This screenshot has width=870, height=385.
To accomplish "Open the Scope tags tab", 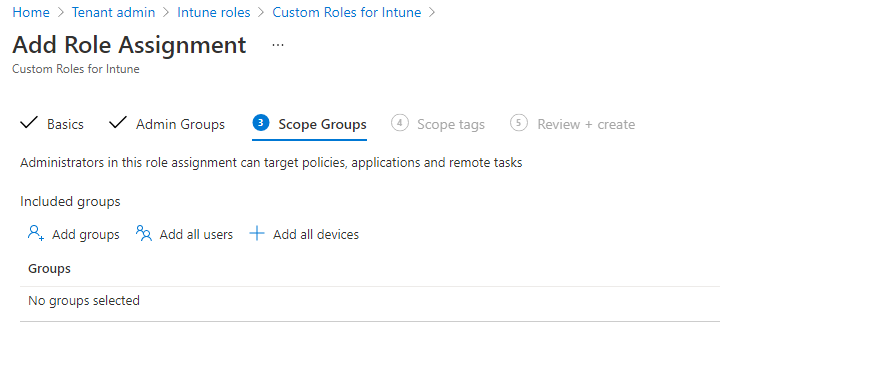I will click(x=451, y=124).
